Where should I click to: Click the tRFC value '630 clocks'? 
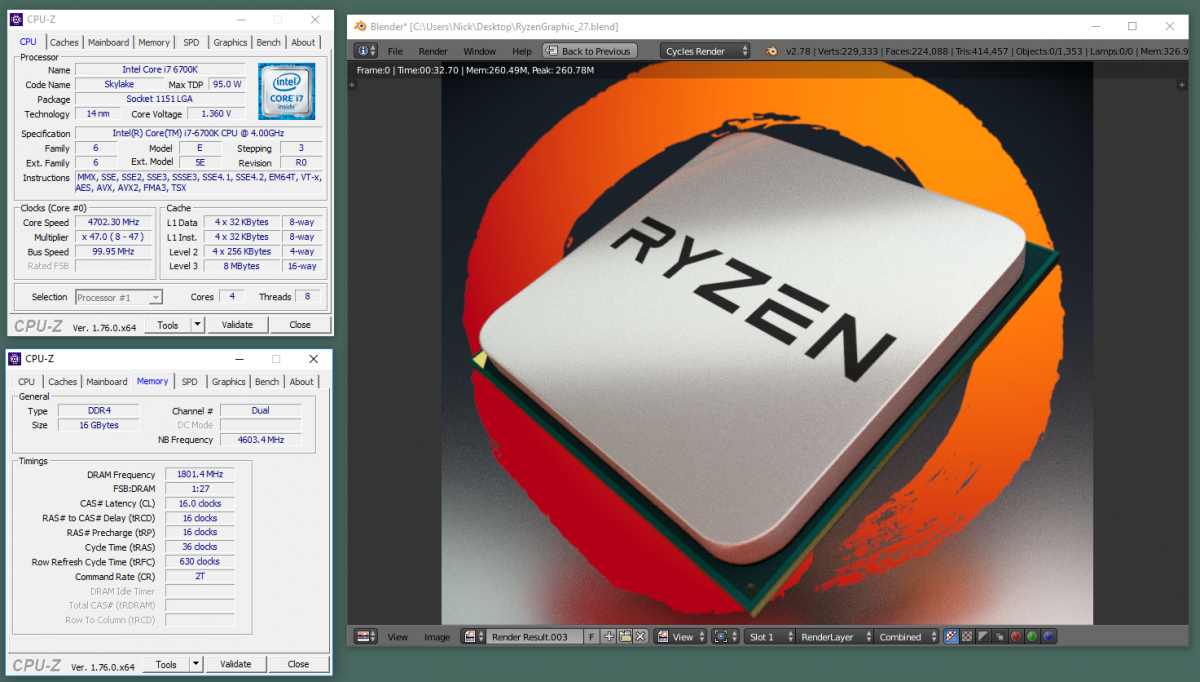199,561
